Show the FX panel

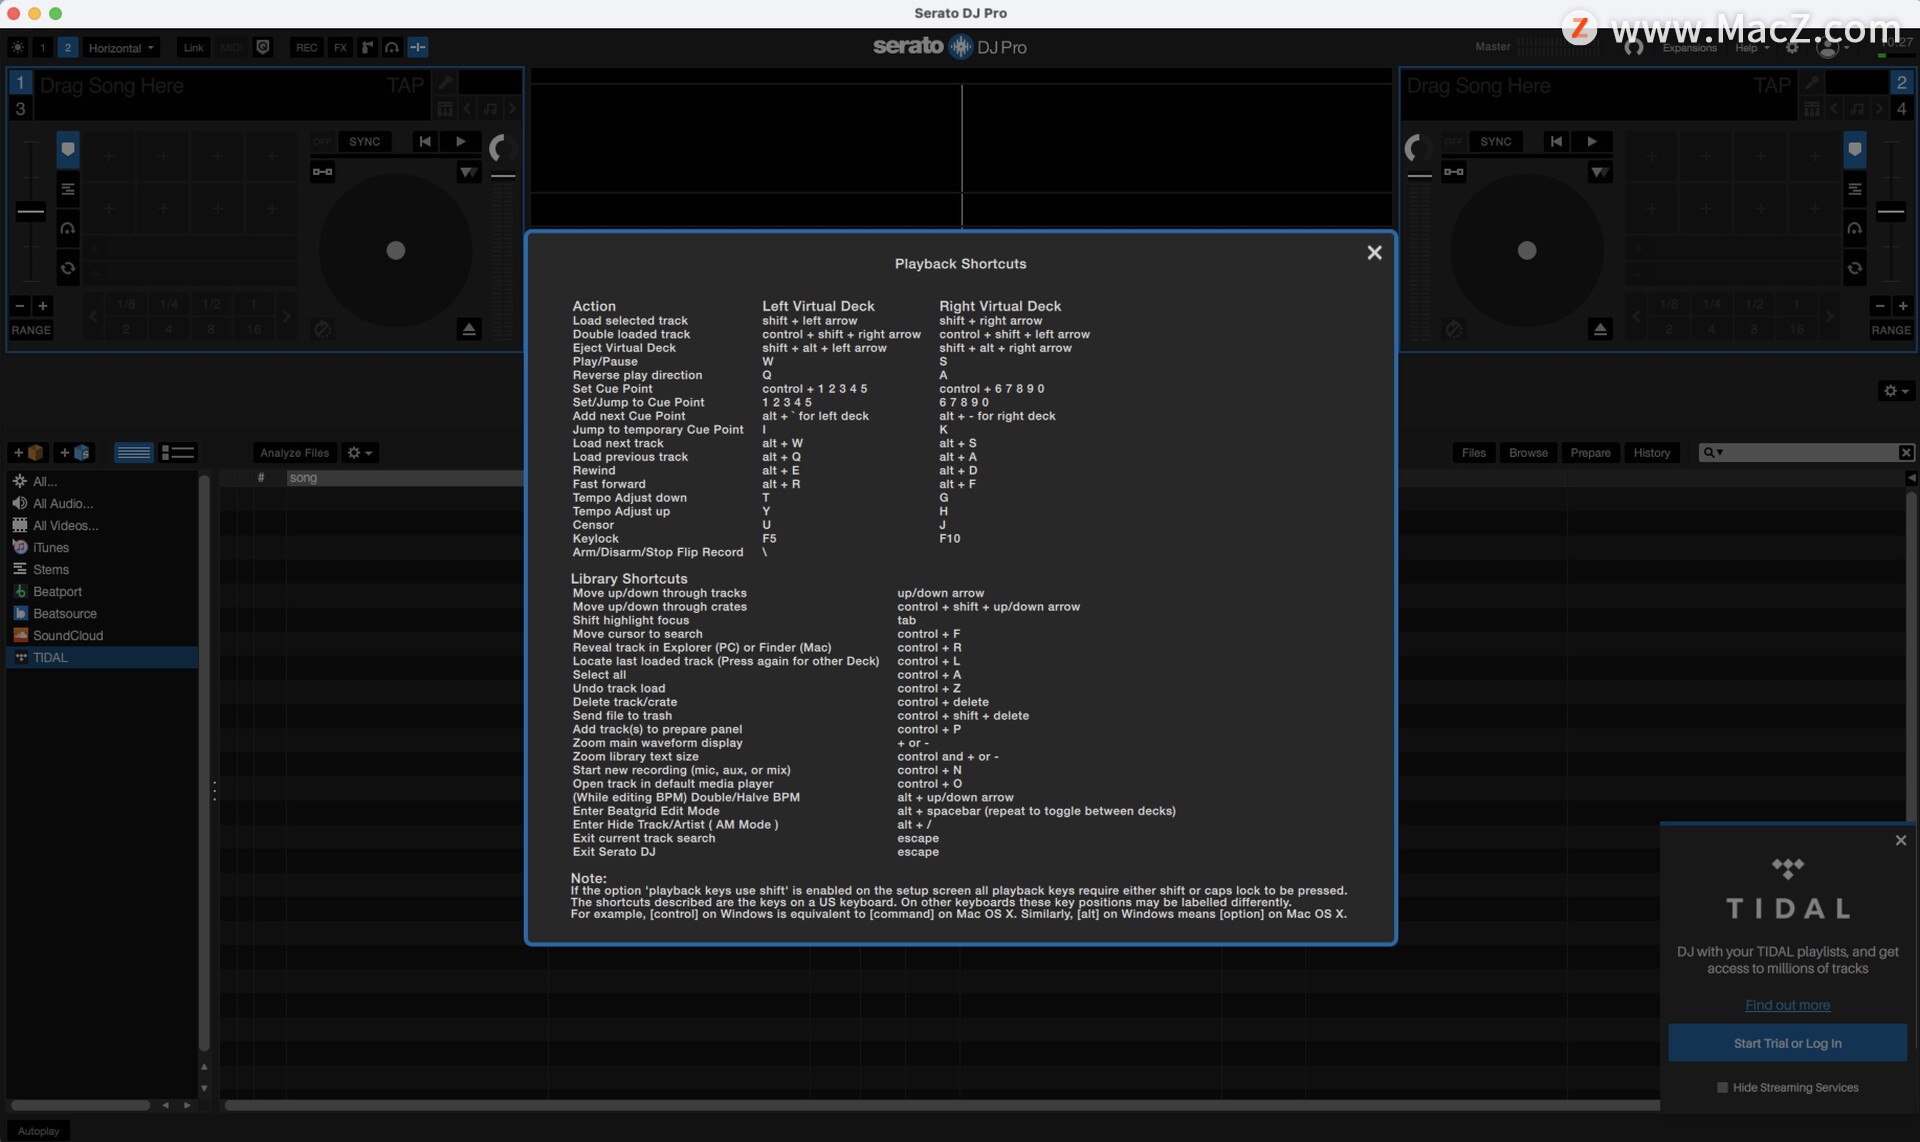pyautogui.click(x=340, y=47)
